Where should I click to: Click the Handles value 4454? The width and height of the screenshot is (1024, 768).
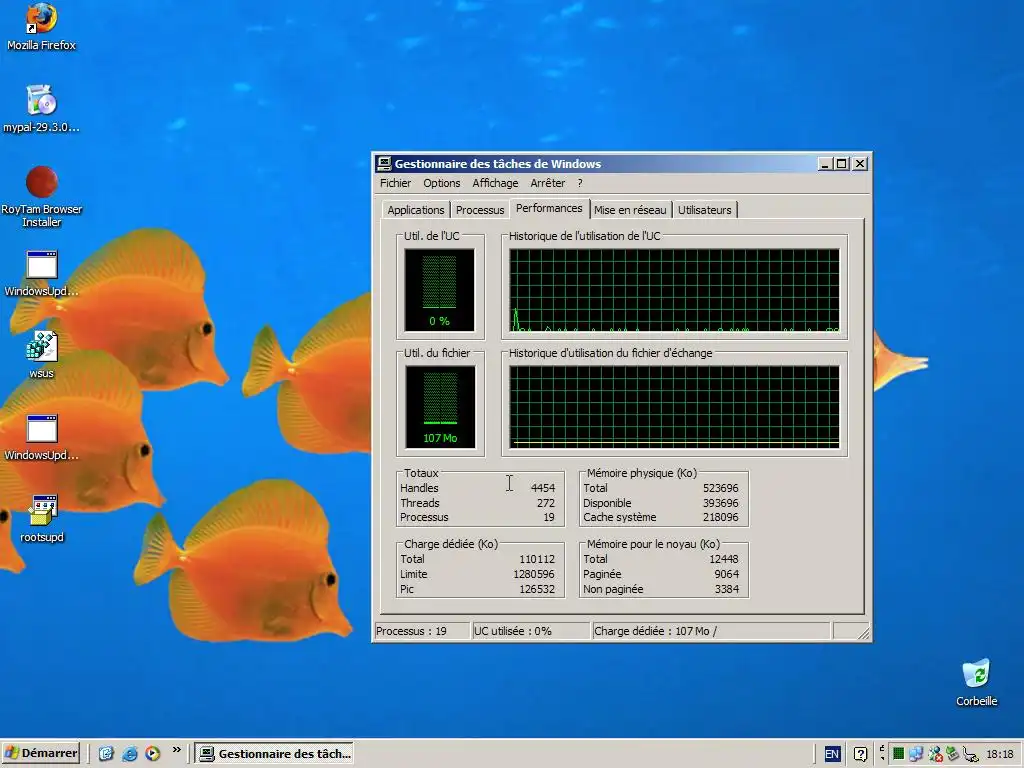click(x=543, y=488)
